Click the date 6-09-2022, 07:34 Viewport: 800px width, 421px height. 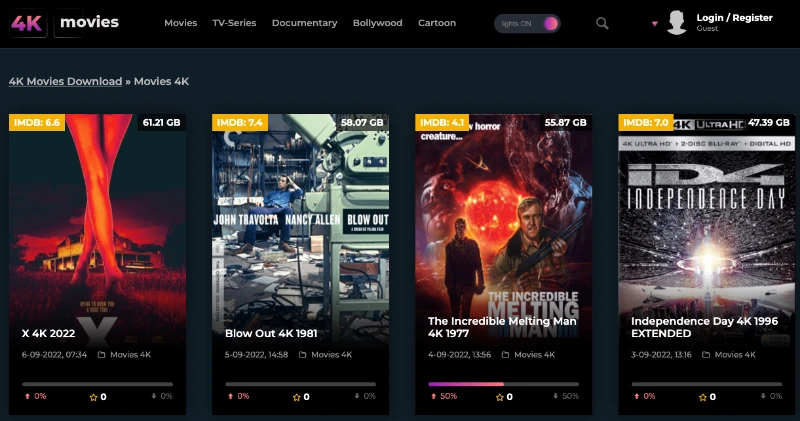54,355
